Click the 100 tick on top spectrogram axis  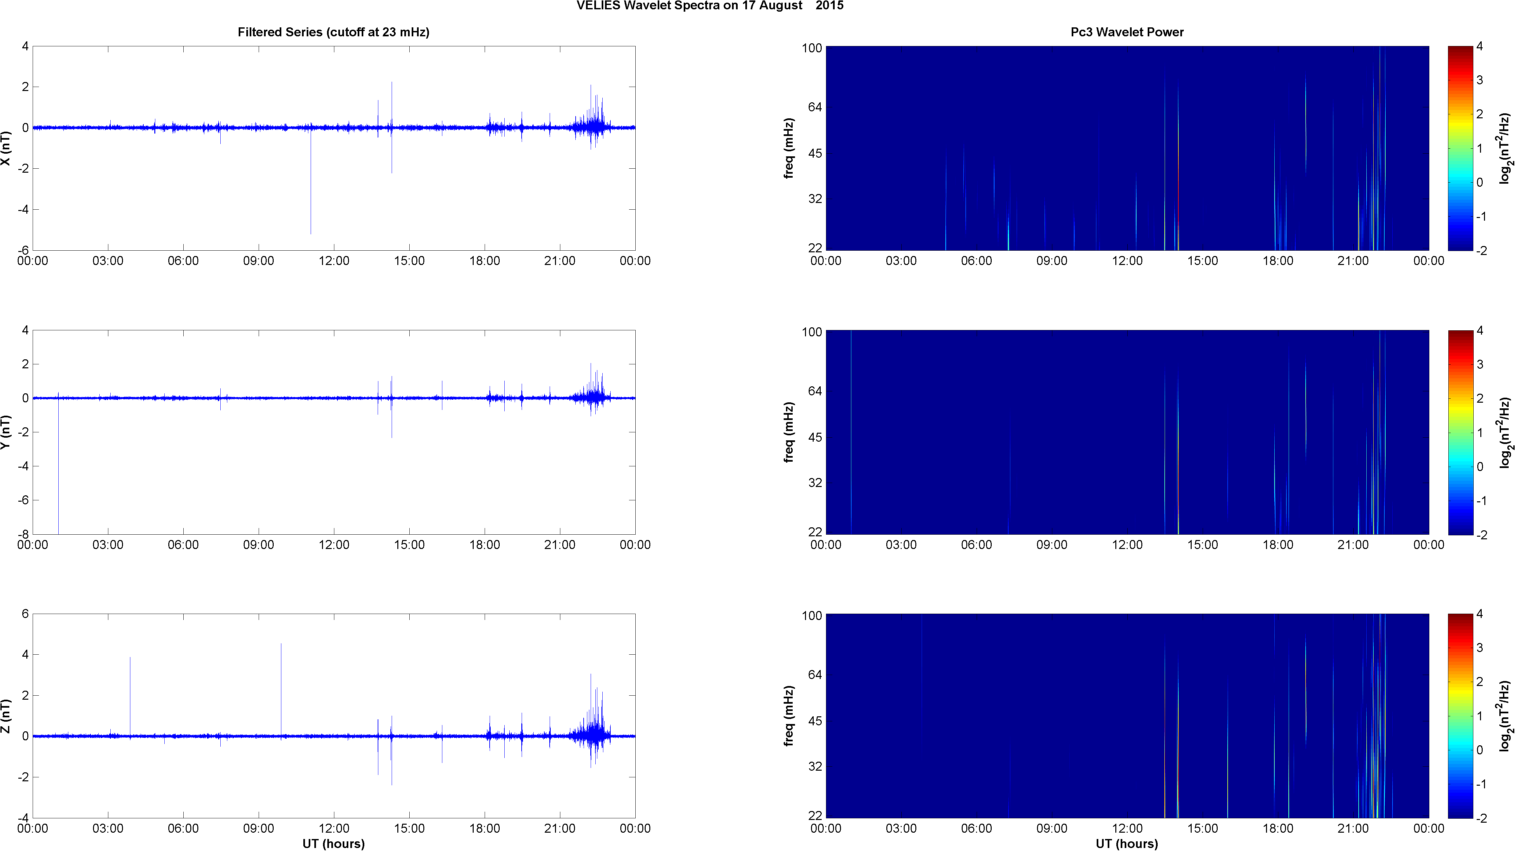[x=811, y=48]
